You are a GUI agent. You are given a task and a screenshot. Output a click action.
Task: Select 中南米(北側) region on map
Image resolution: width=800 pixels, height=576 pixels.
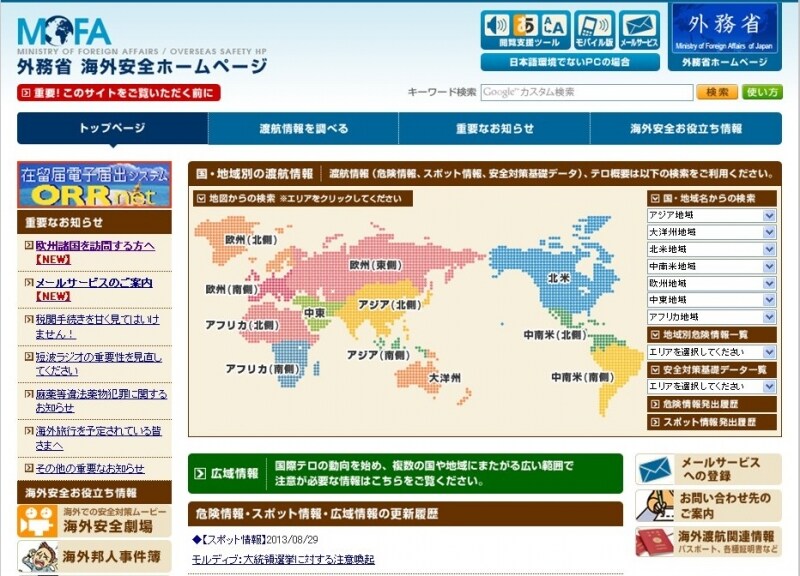555,335
